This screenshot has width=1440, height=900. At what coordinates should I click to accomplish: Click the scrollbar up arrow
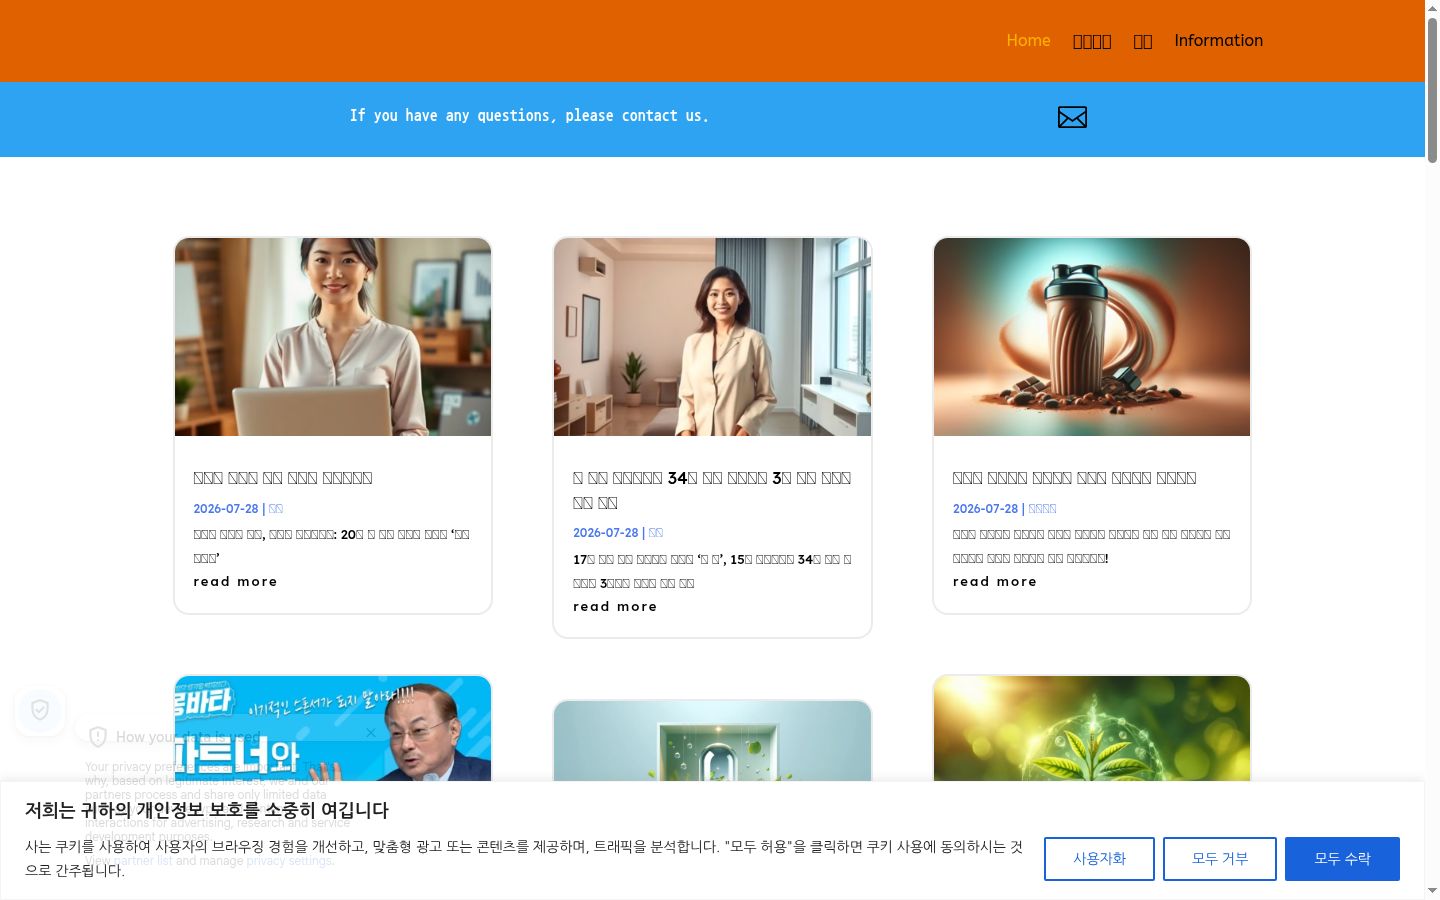[x=1432, y=8]
